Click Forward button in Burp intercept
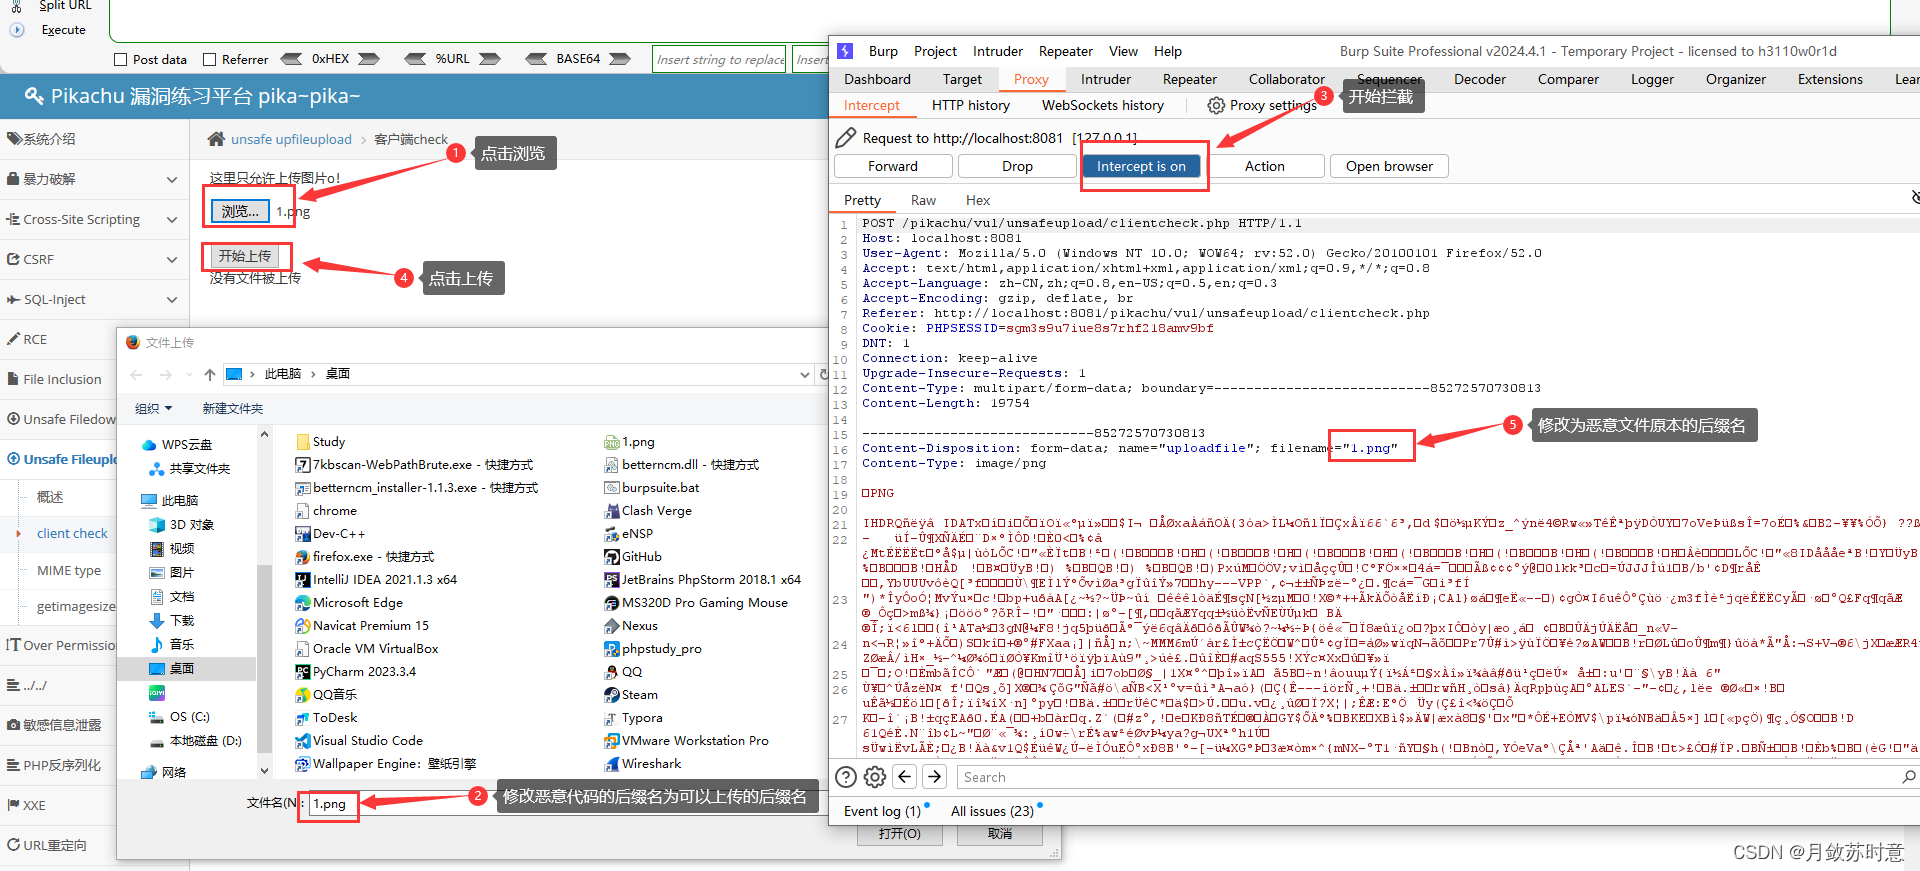 [893, 166]
